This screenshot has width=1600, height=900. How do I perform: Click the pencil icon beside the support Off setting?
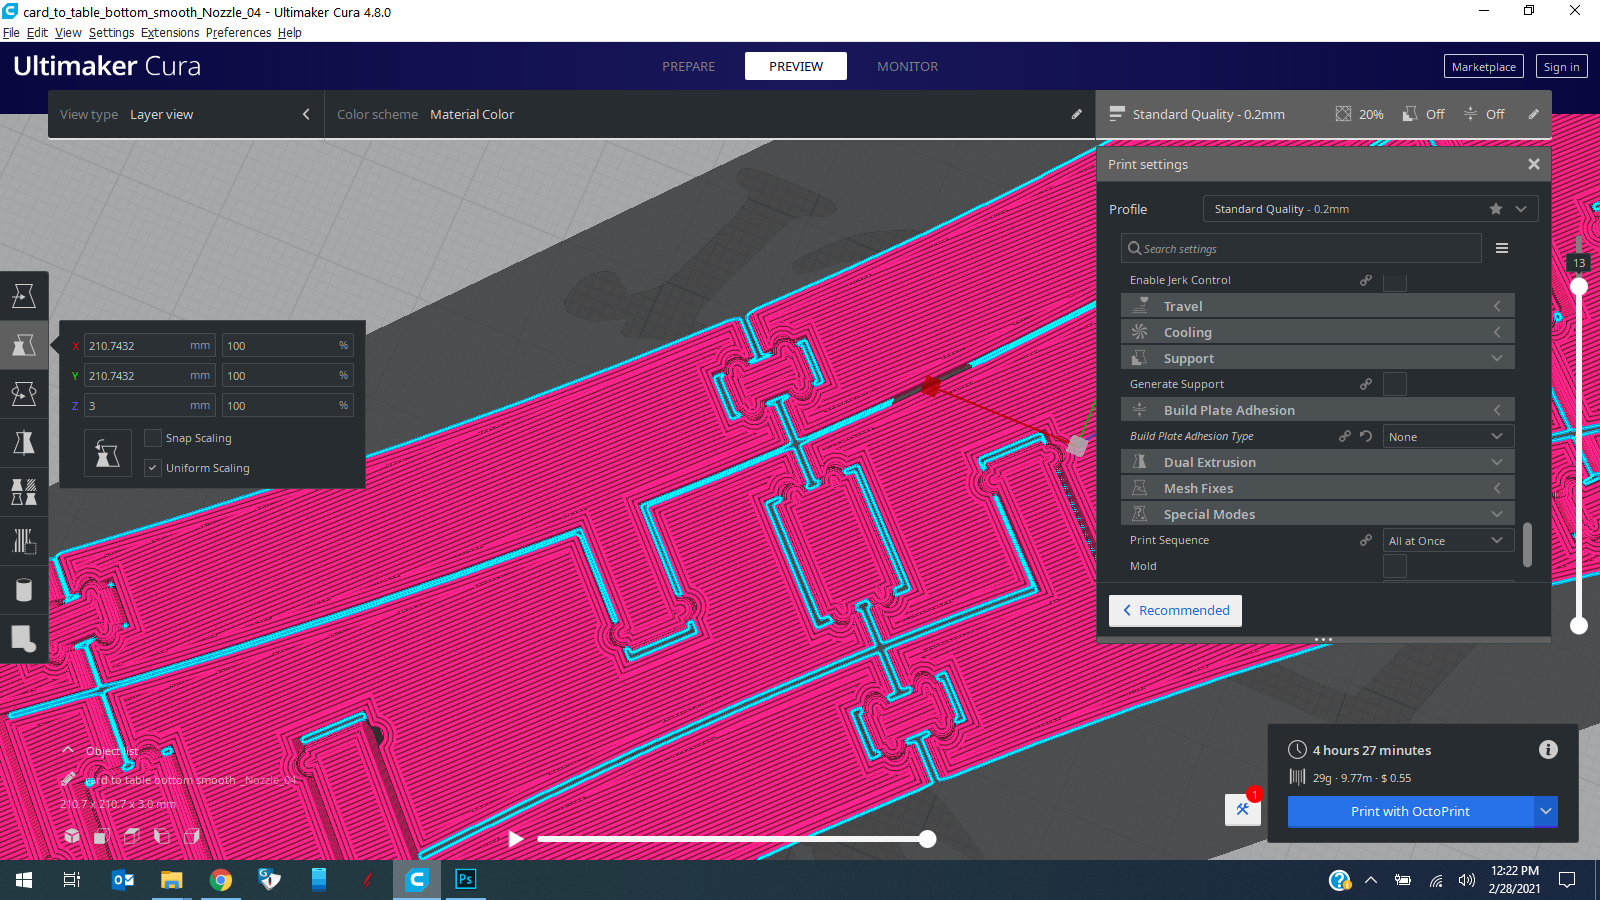1534,114
